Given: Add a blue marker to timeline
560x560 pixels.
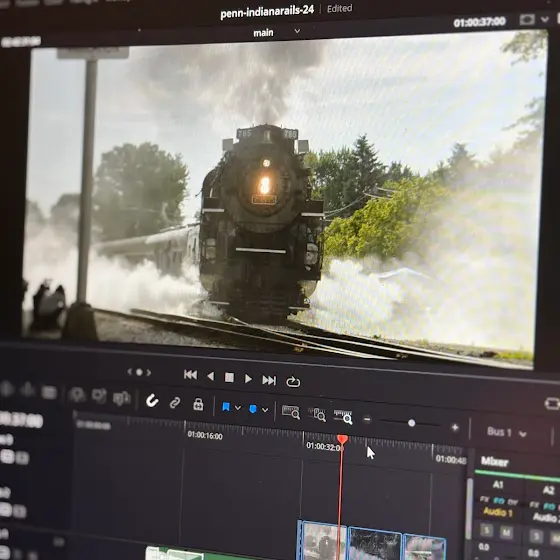Looking at the screenshot, I should 253,409.
